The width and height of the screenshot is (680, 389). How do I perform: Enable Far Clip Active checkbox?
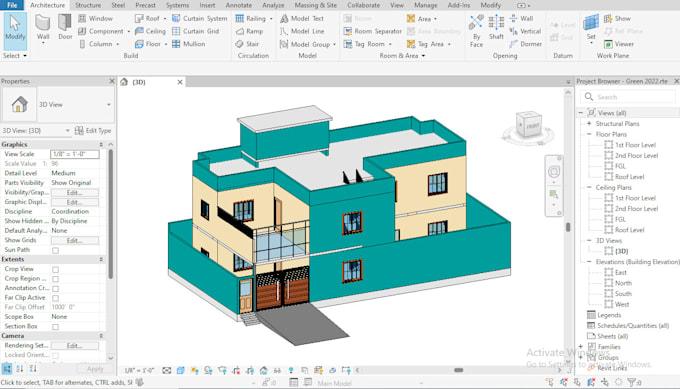point(56,298)
